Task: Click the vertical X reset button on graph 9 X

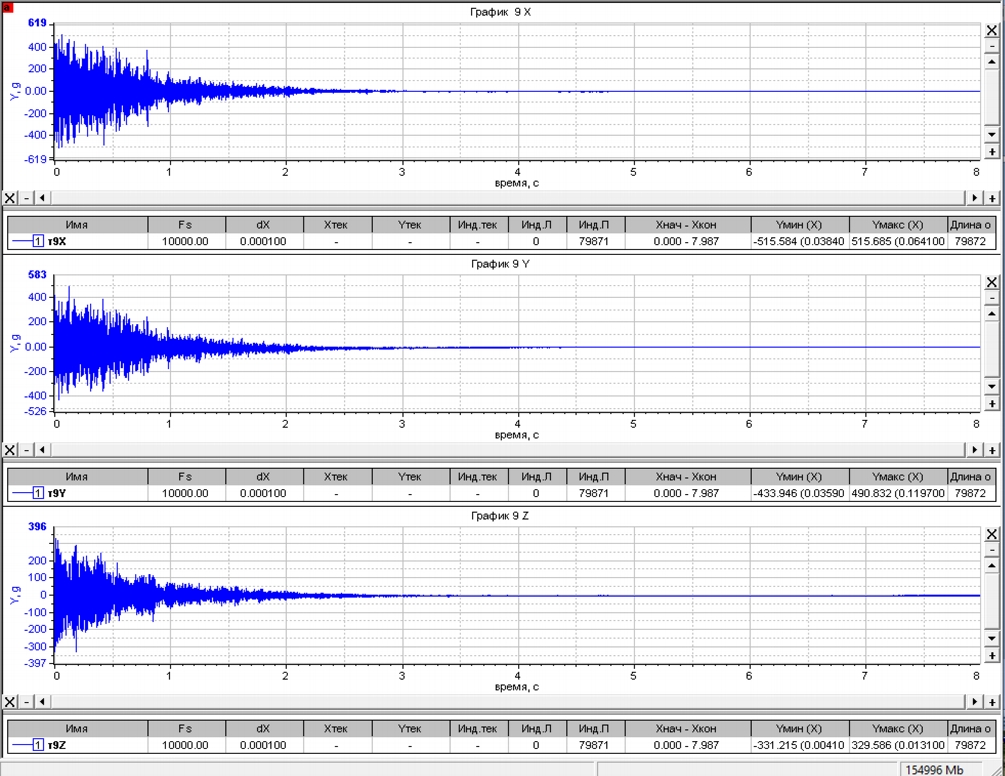Action: pyautogui.click(x=992, y=31)
